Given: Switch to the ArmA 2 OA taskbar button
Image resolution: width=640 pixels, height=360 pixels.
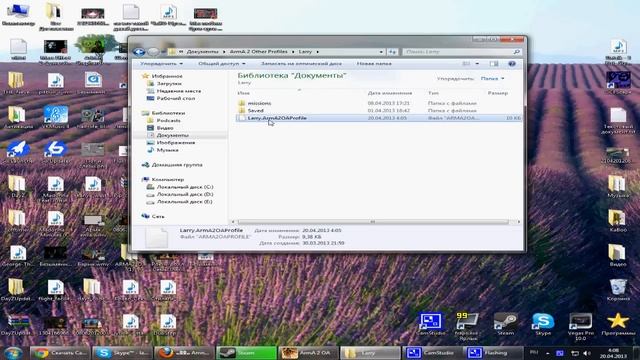Looking at the screenshot, I should (308, 353).
